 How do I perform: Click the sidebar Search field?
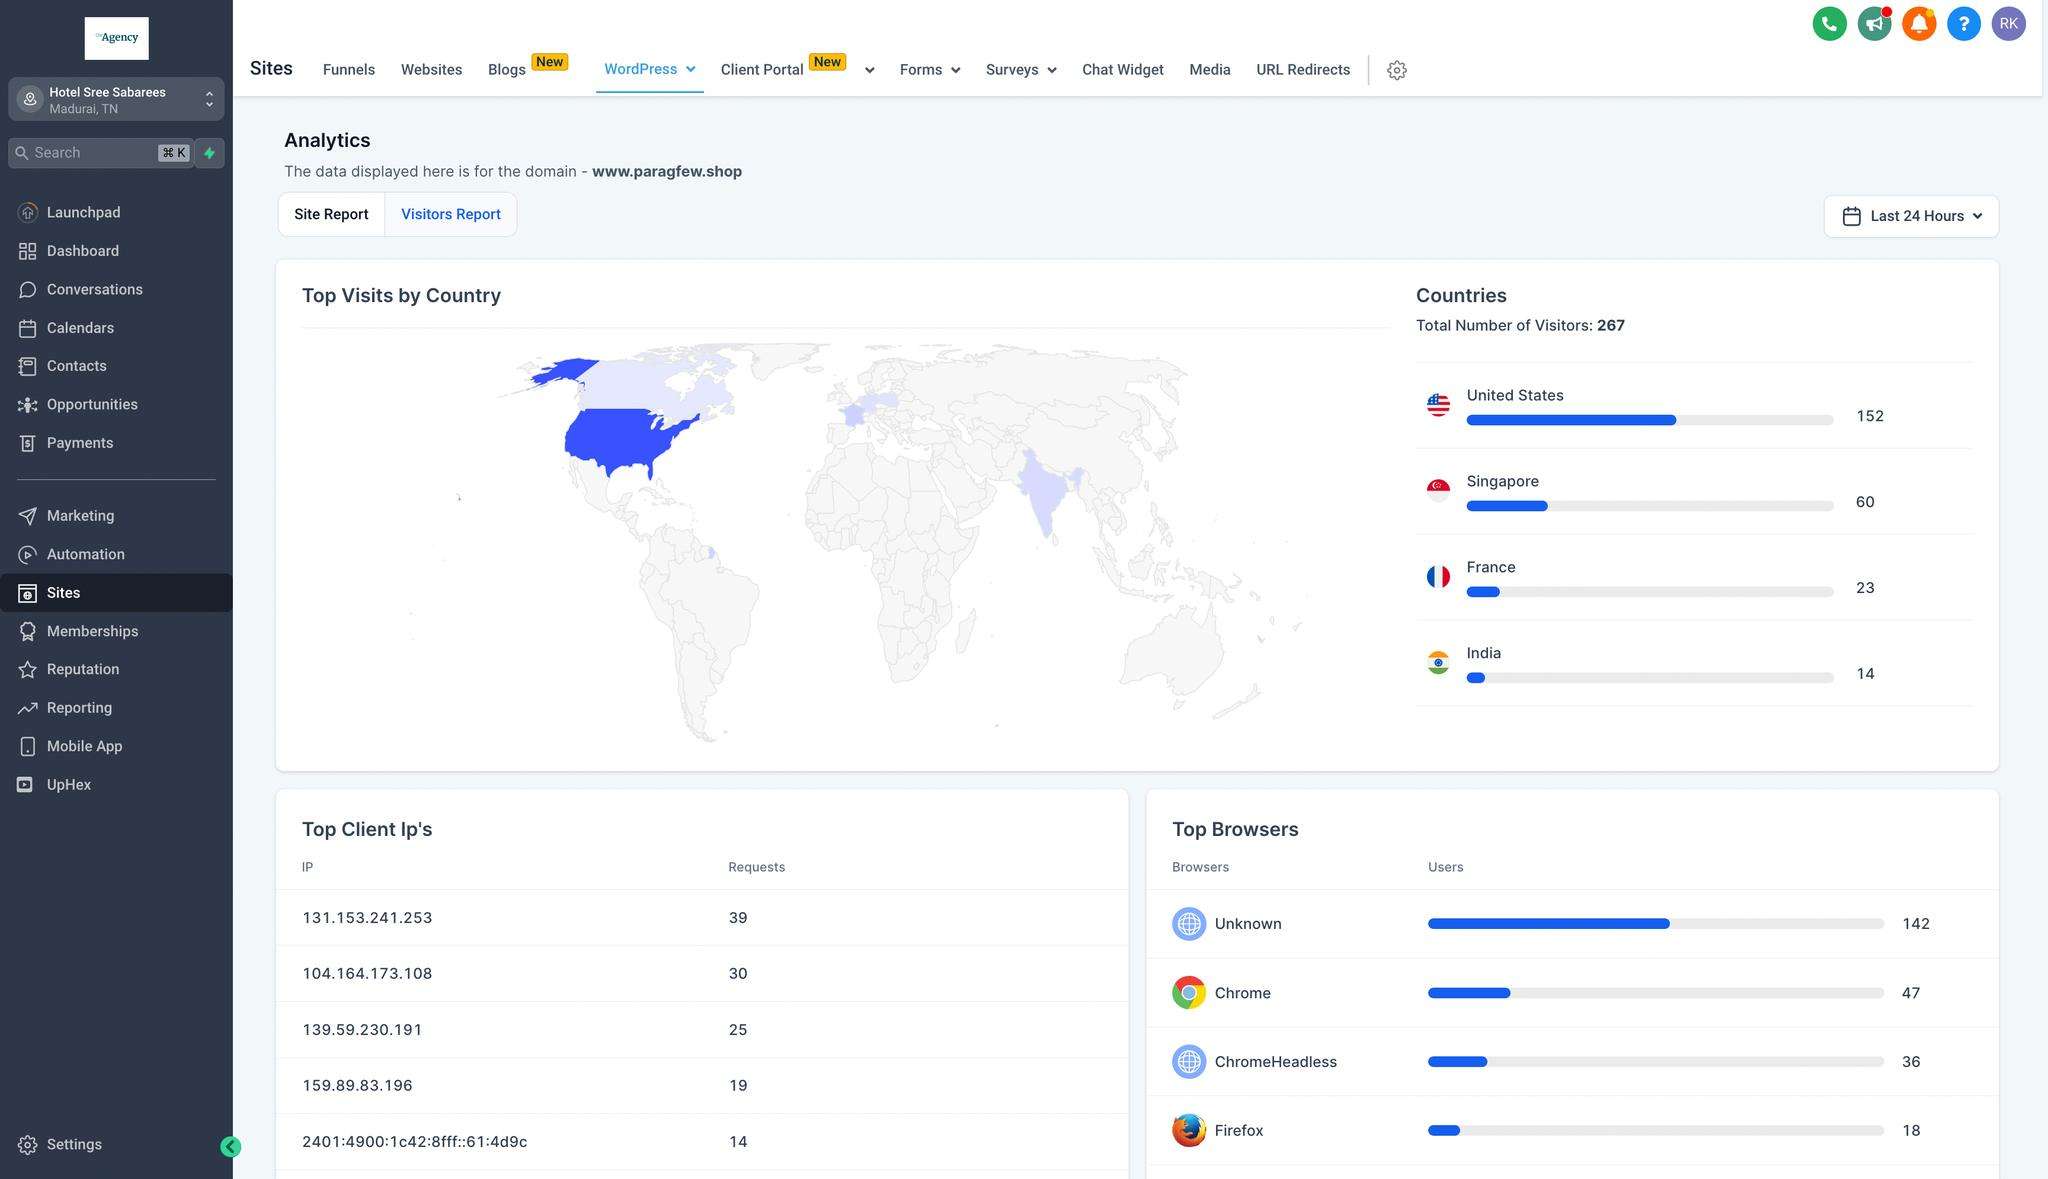pos(100,153)
